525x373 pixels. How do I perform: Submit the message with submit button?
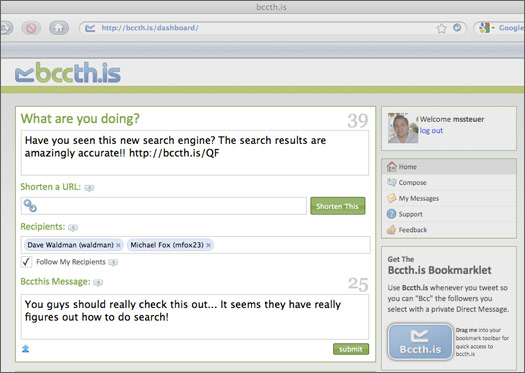tap(351, 349)
